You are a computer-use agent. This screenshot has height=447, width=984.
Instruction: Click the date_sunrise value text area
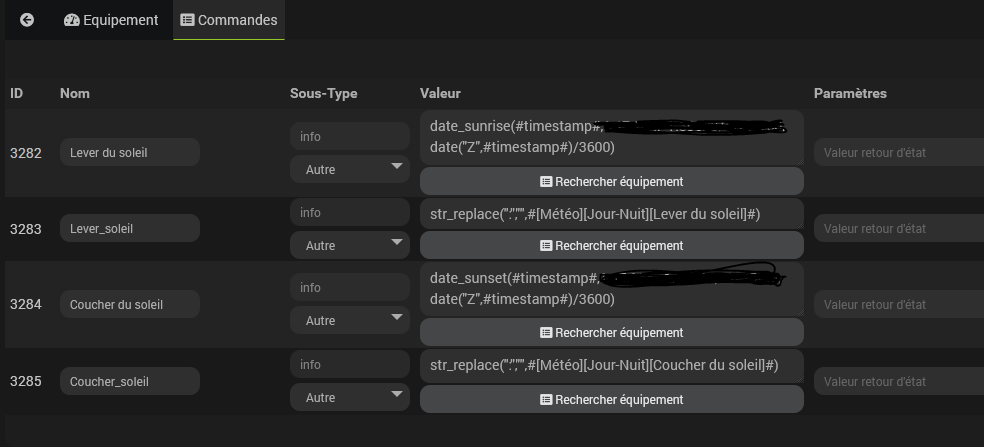pos(611,137)
